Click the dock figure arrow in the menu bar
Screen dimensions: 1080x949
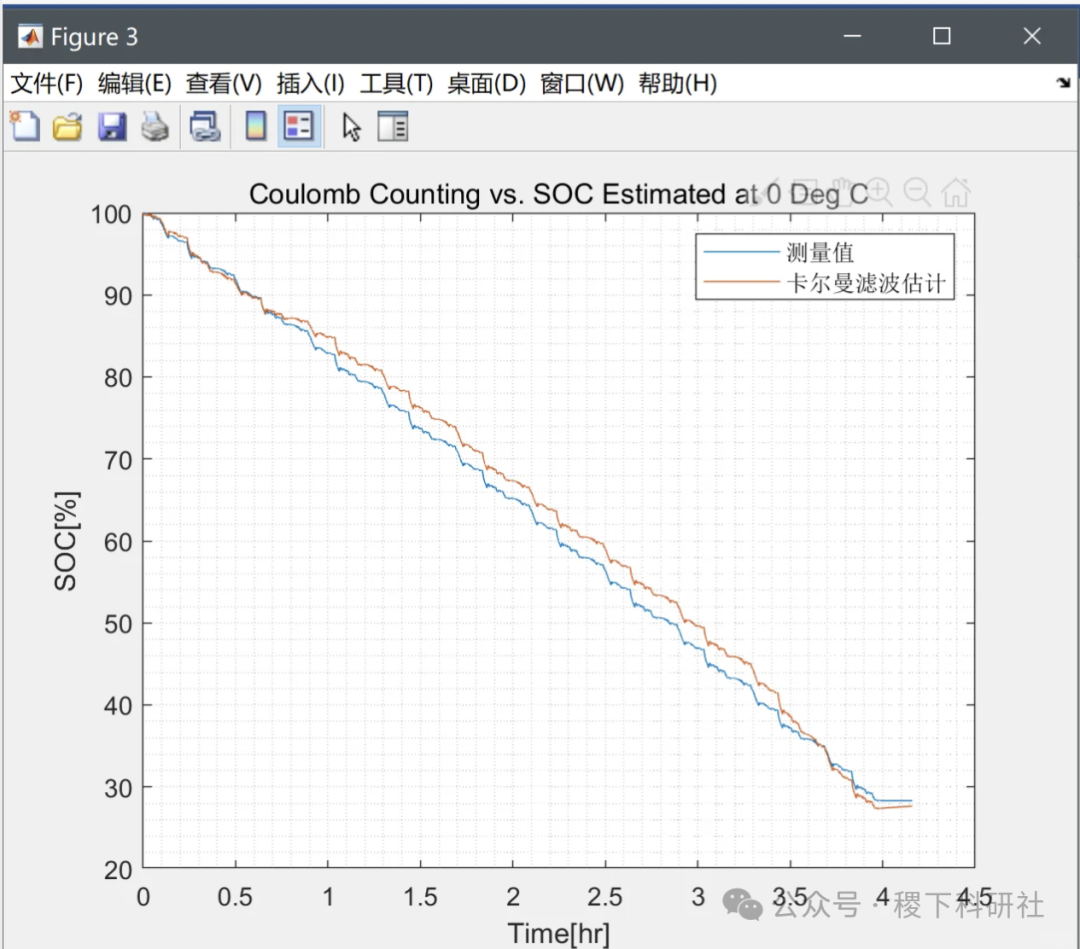click(1063, 83)
